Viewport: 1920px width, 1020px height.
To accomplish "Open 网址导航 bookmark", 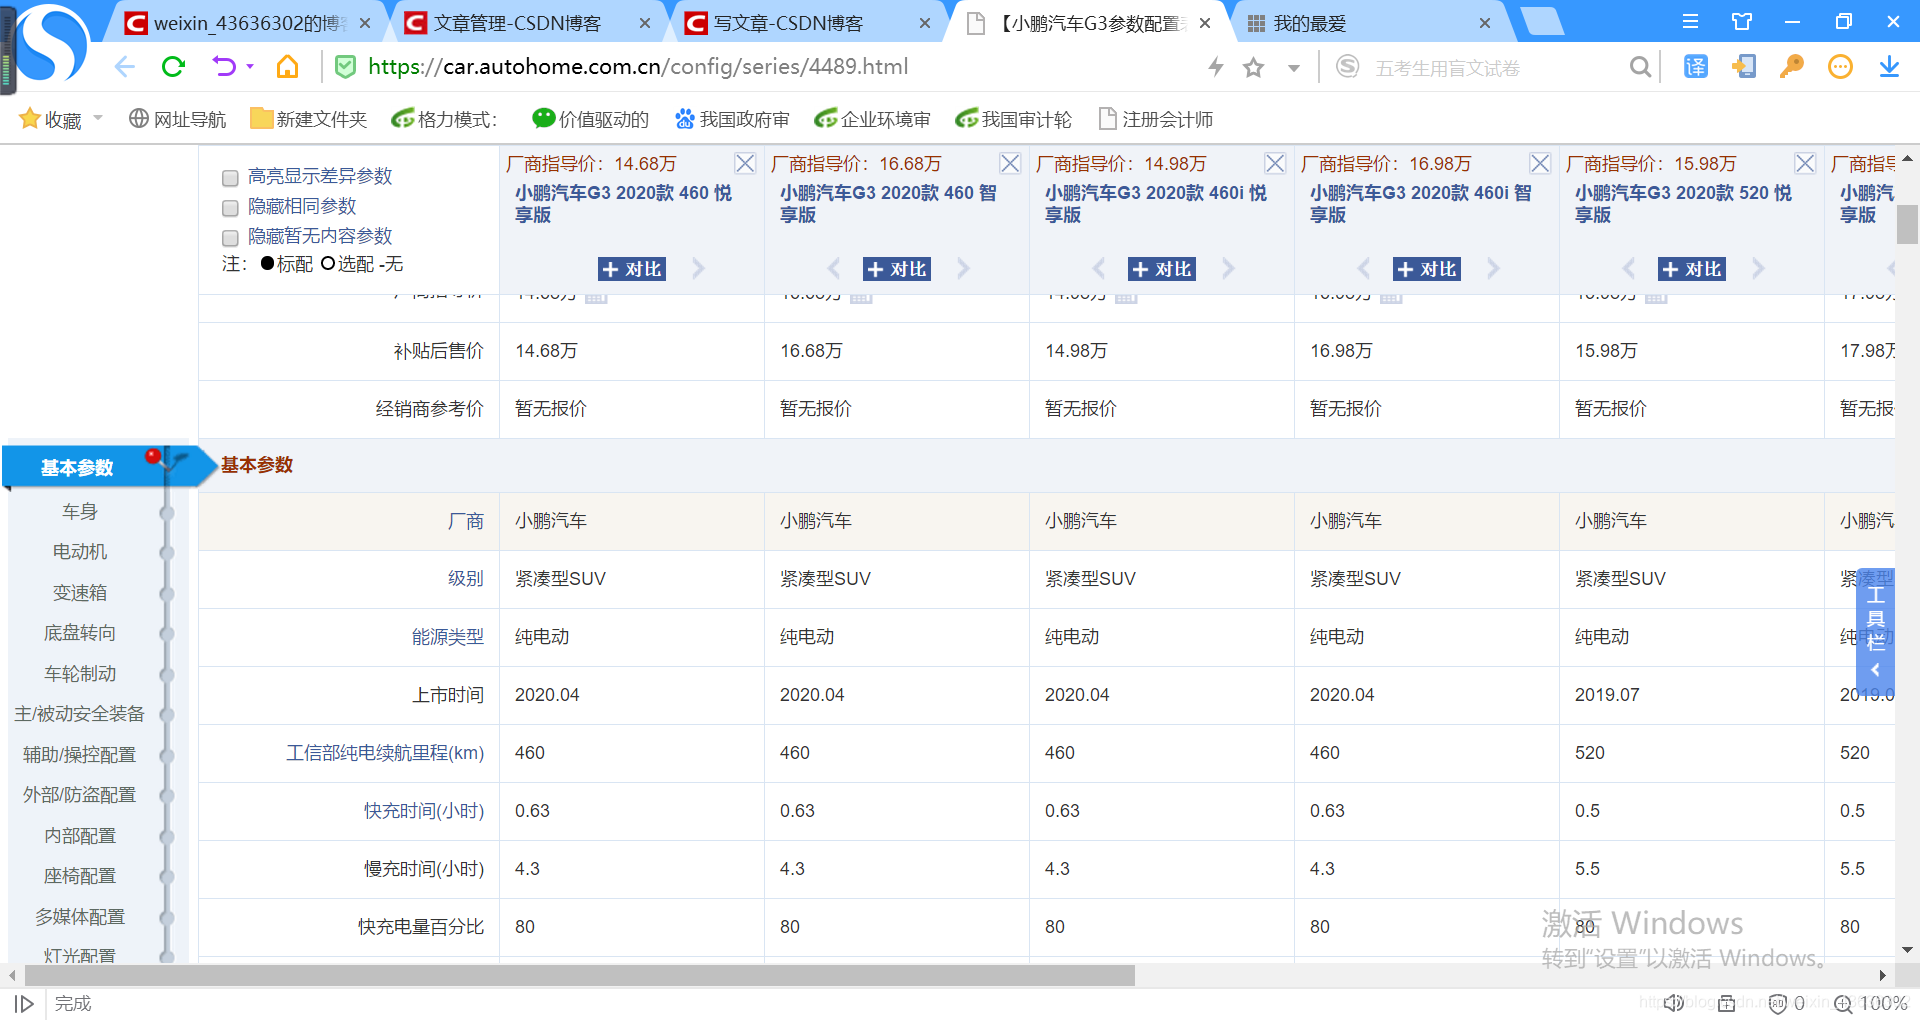I will click(178, 119).
